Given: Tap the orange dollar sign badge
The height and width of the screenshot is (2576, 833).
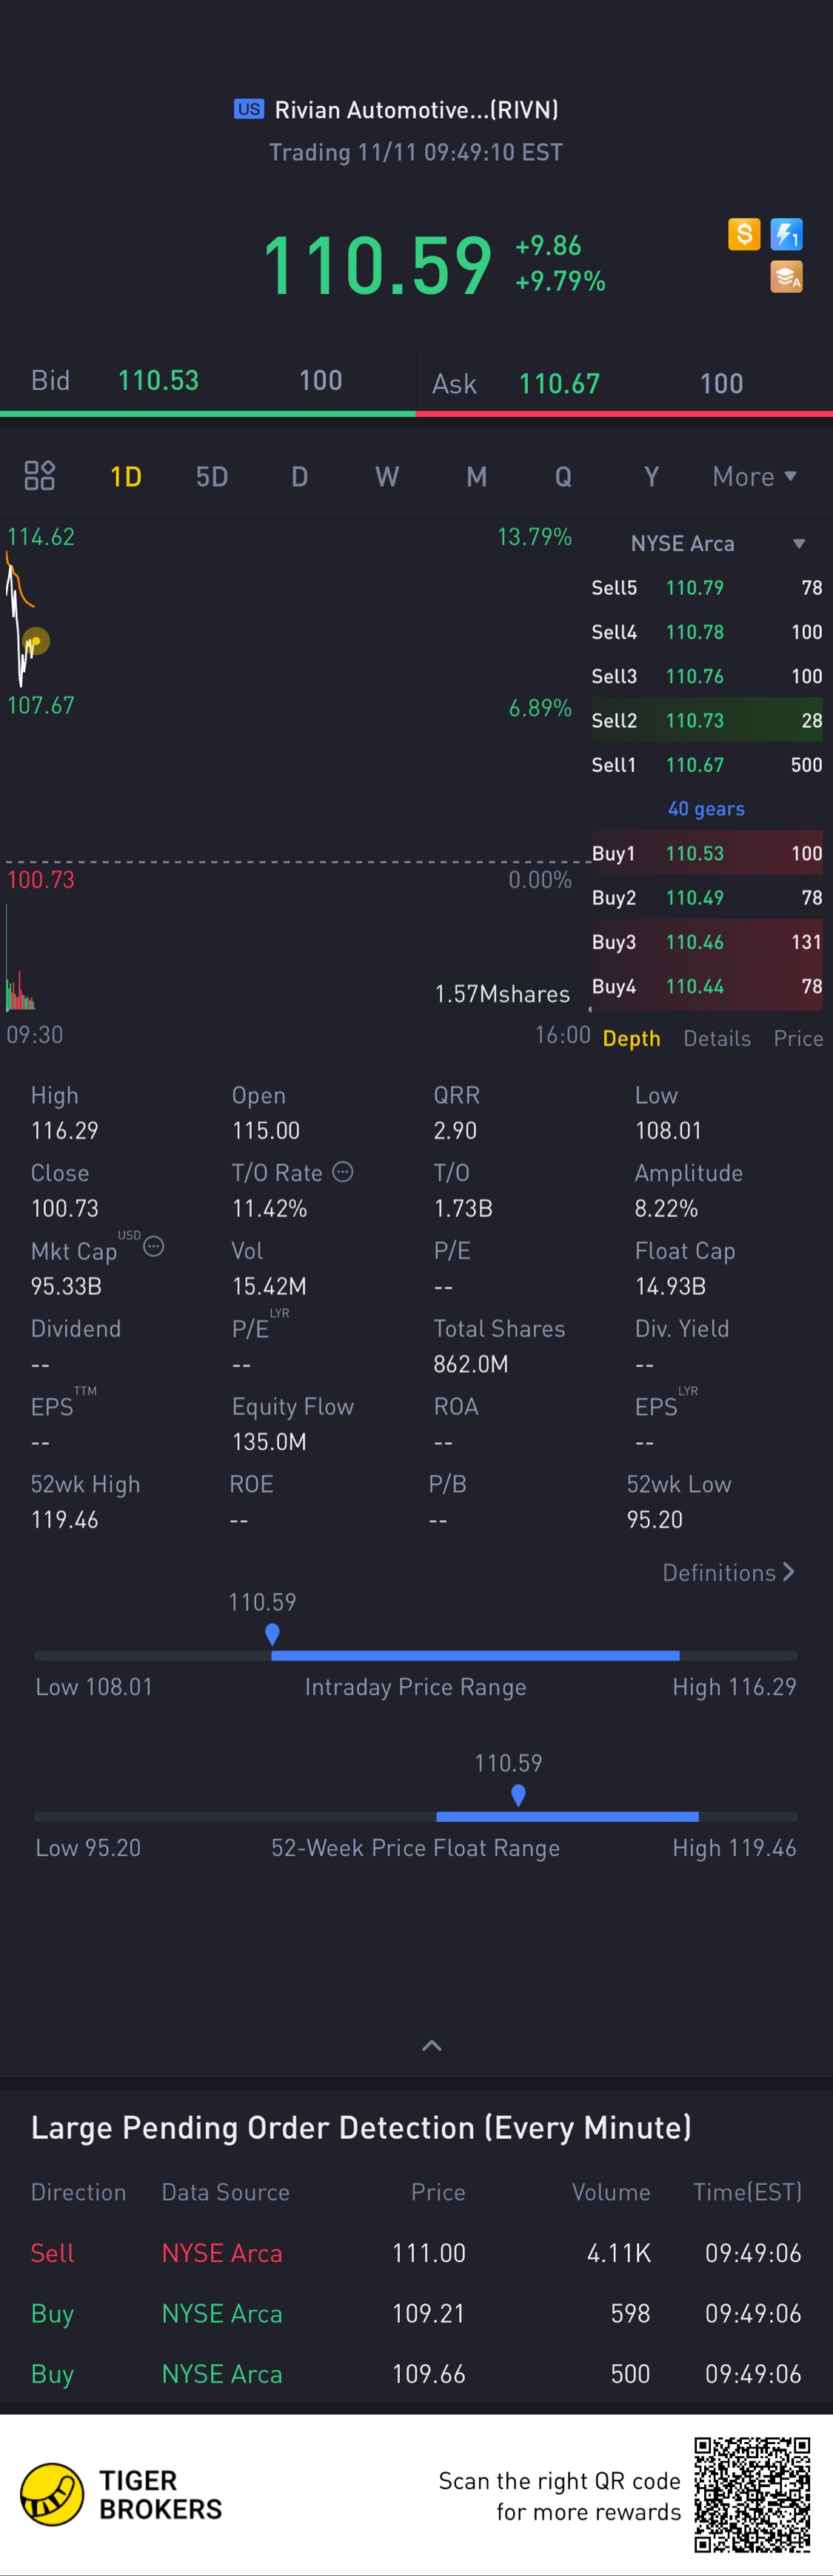Looking at the screenshot, I should [743, 234].
